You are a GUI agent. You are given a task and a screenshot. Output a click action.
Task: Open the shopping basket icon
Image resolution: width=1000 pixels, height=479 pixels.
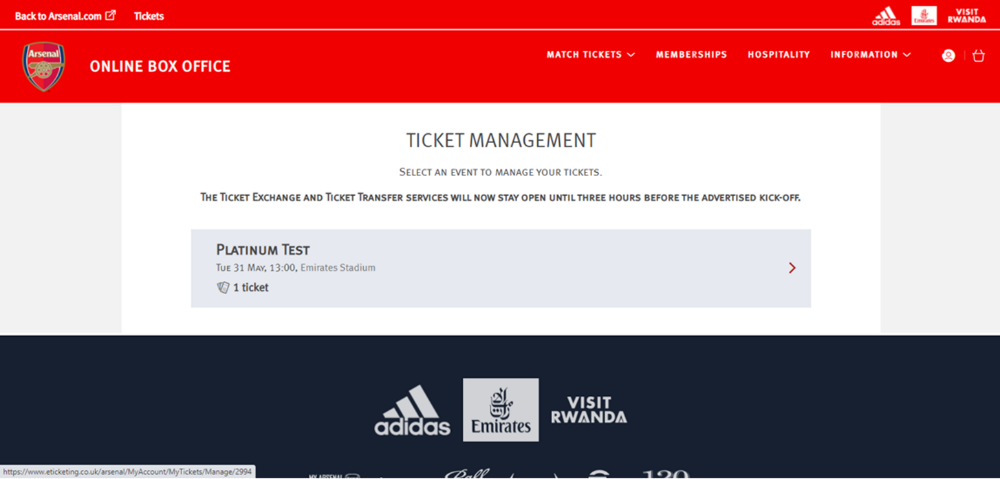point(978,55)
